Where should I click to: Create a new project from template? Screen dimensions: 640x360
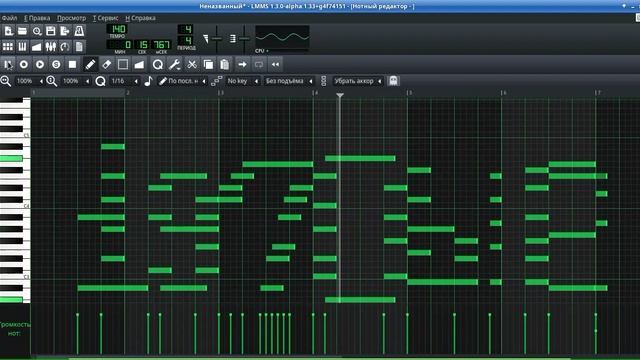(x=9, y=31)
